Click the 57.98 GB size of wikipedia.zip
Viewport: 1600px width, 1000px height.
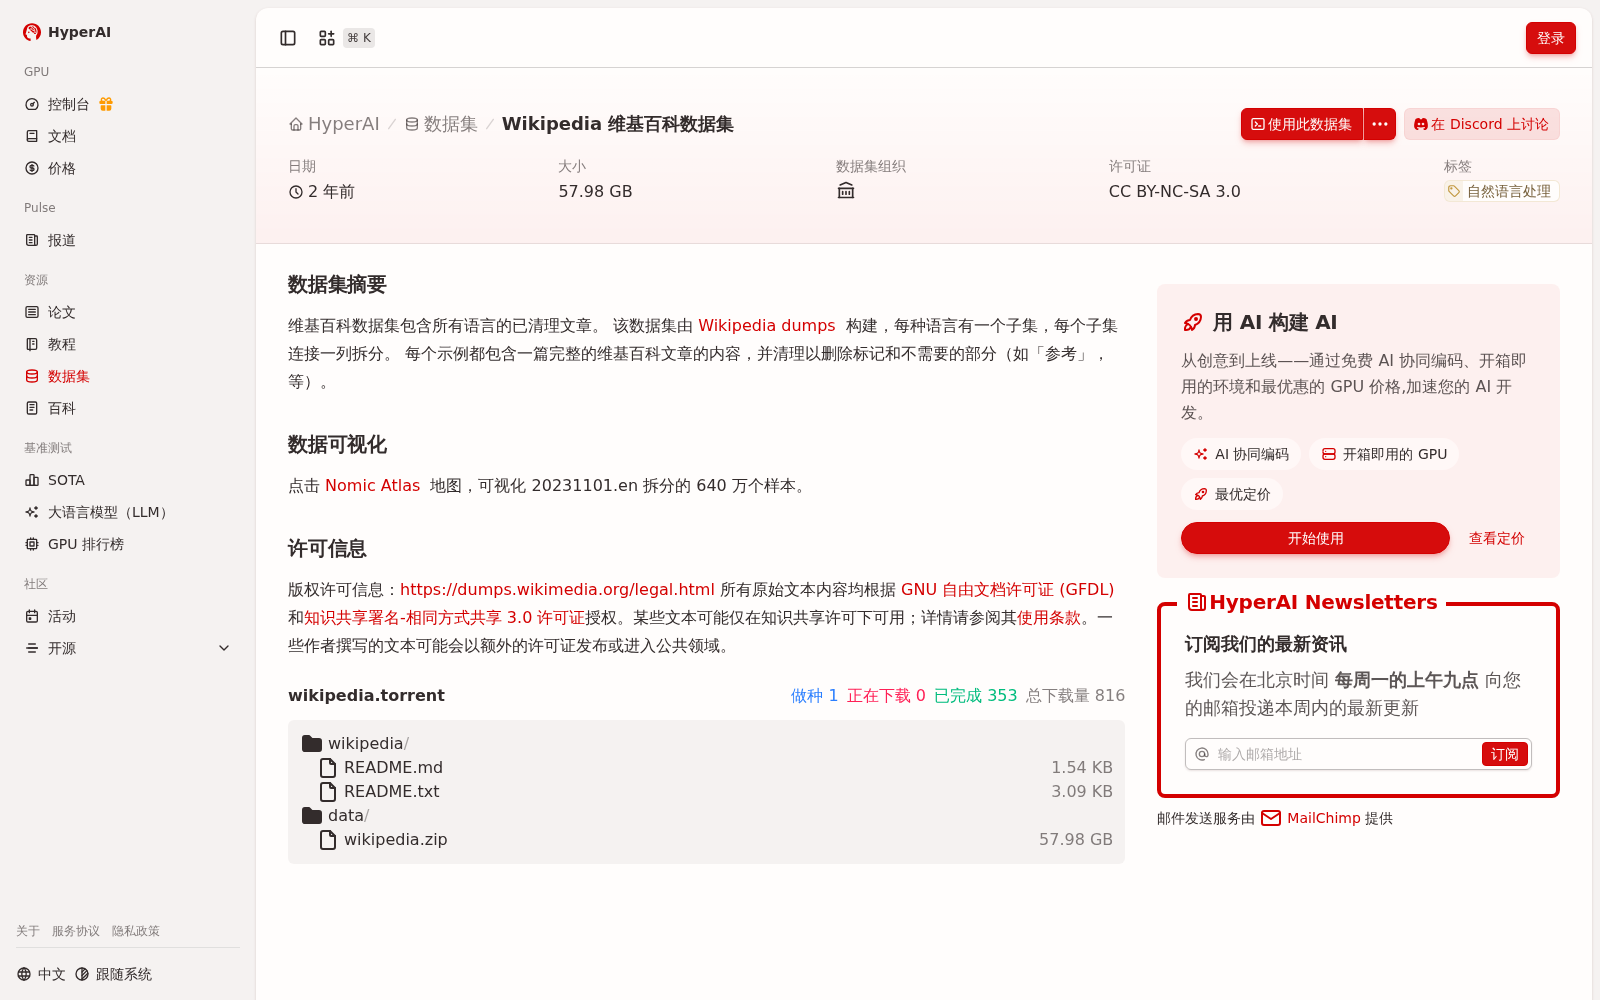[x=1075, y=839]
